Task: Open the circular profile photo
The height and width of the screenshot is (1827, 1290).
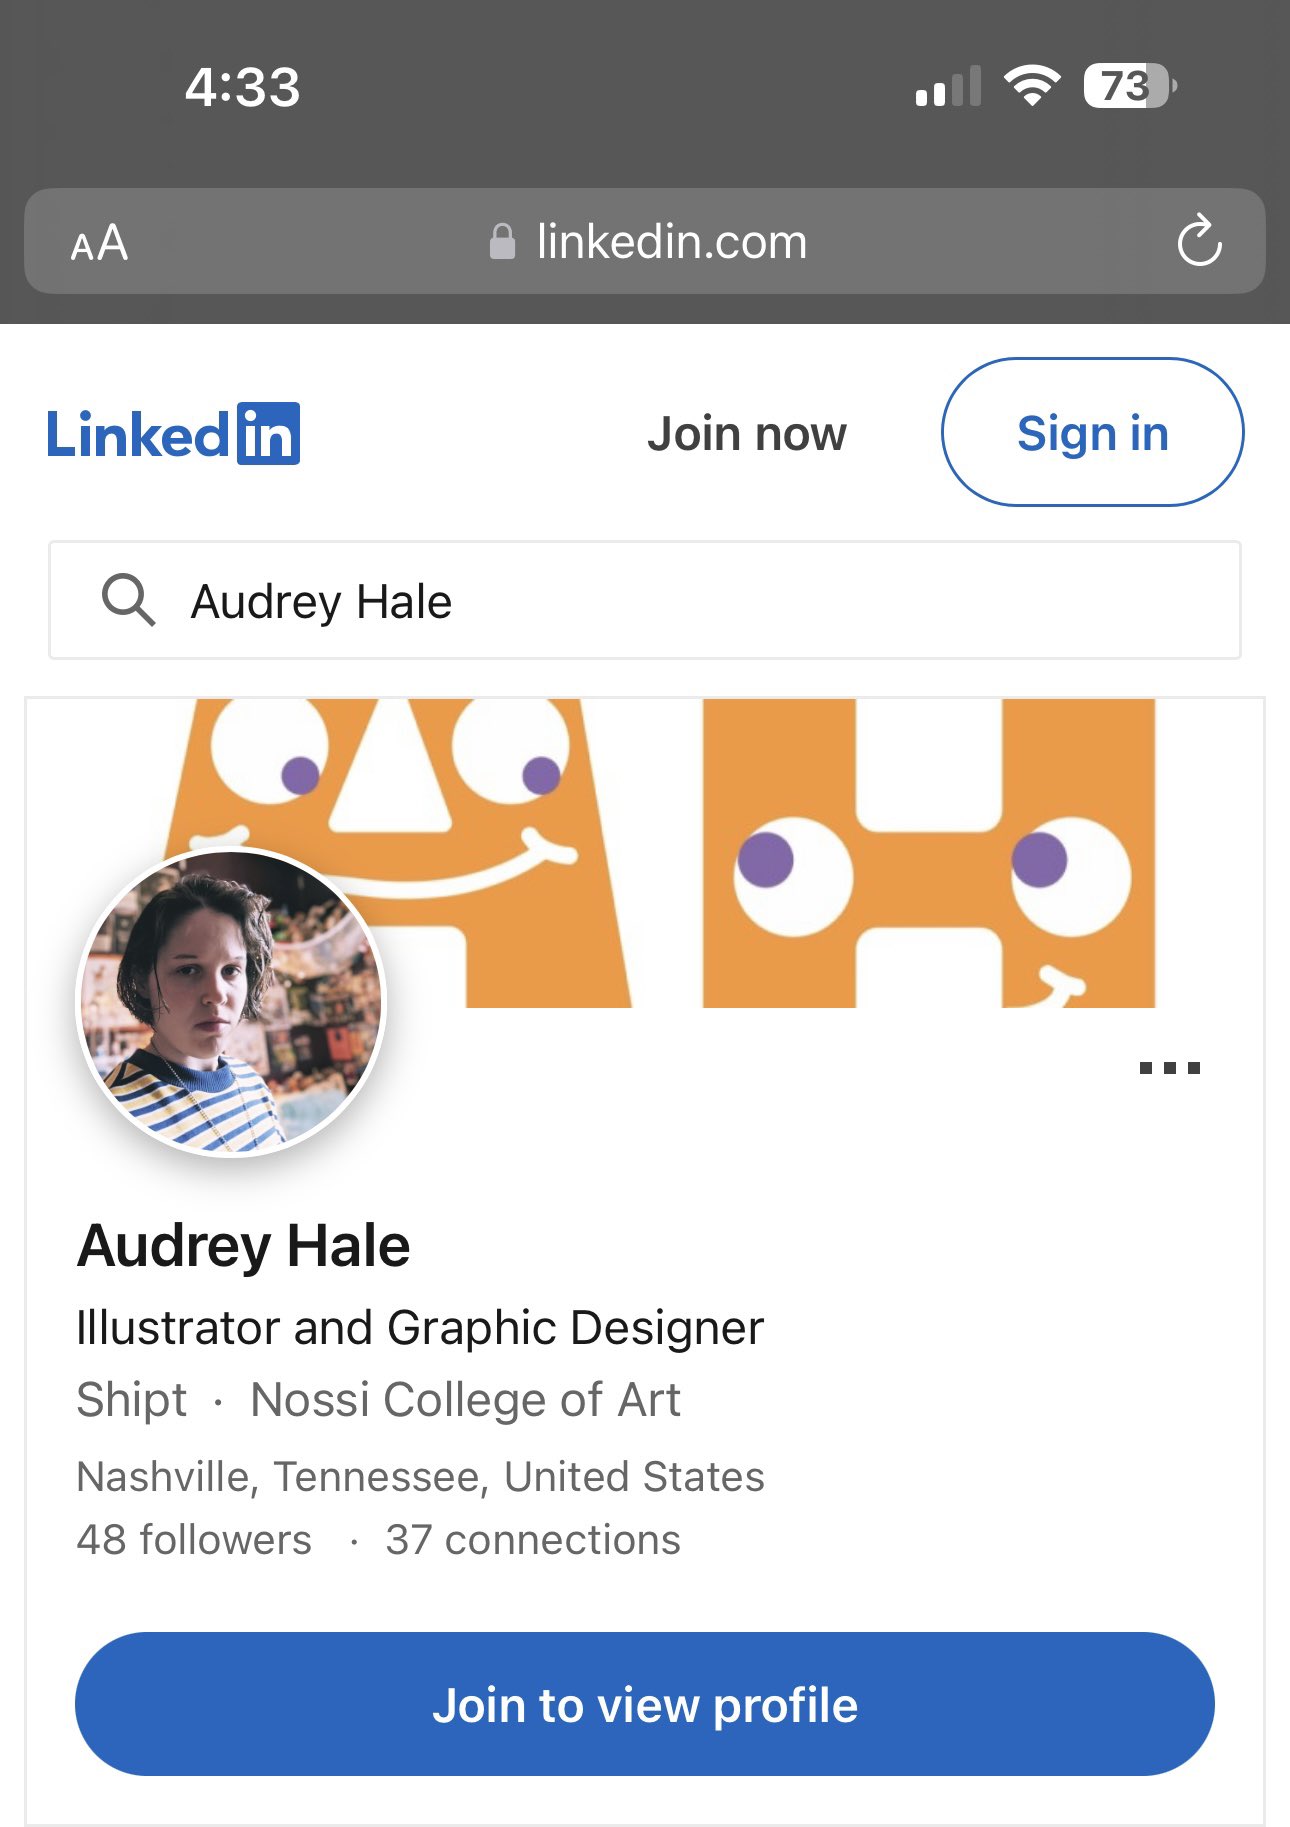Action: pos(231,1001)
